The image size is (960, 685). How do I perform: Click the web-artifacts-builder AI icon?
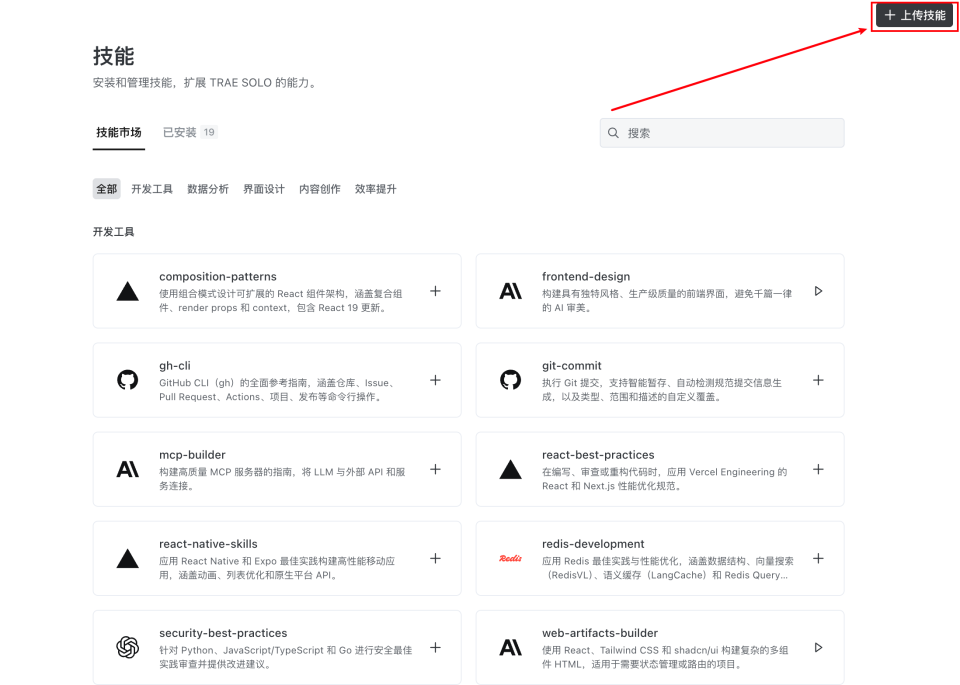510,647
